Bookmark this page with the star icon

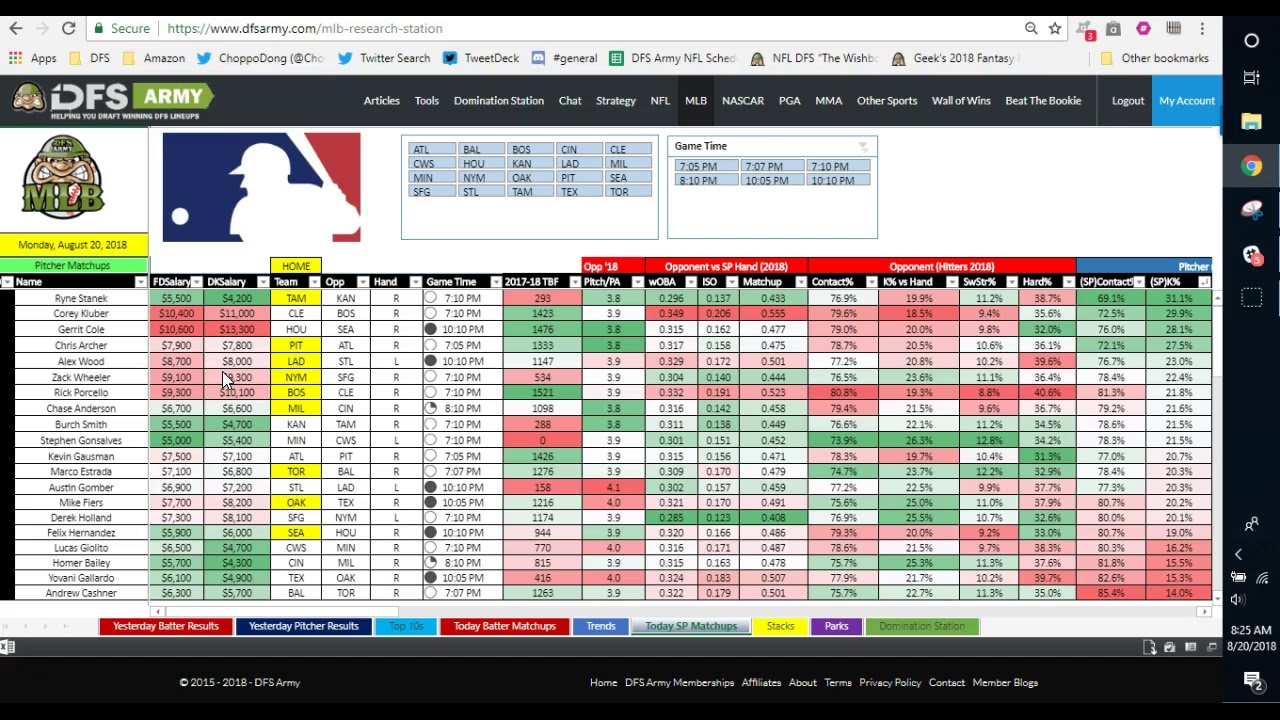1055,29
